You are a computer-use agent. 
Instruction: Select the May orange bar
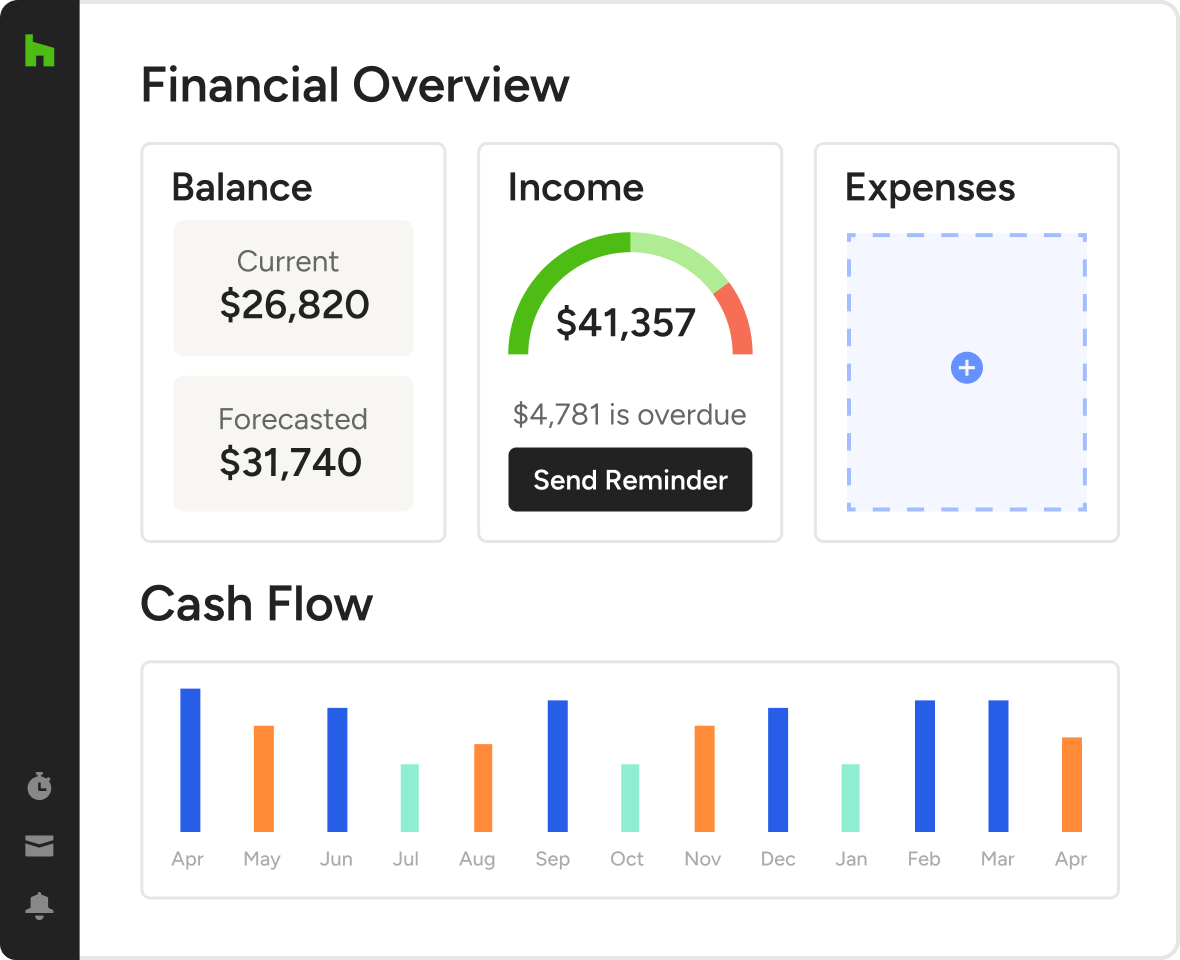pyautogui.click(x=263, y=778)
